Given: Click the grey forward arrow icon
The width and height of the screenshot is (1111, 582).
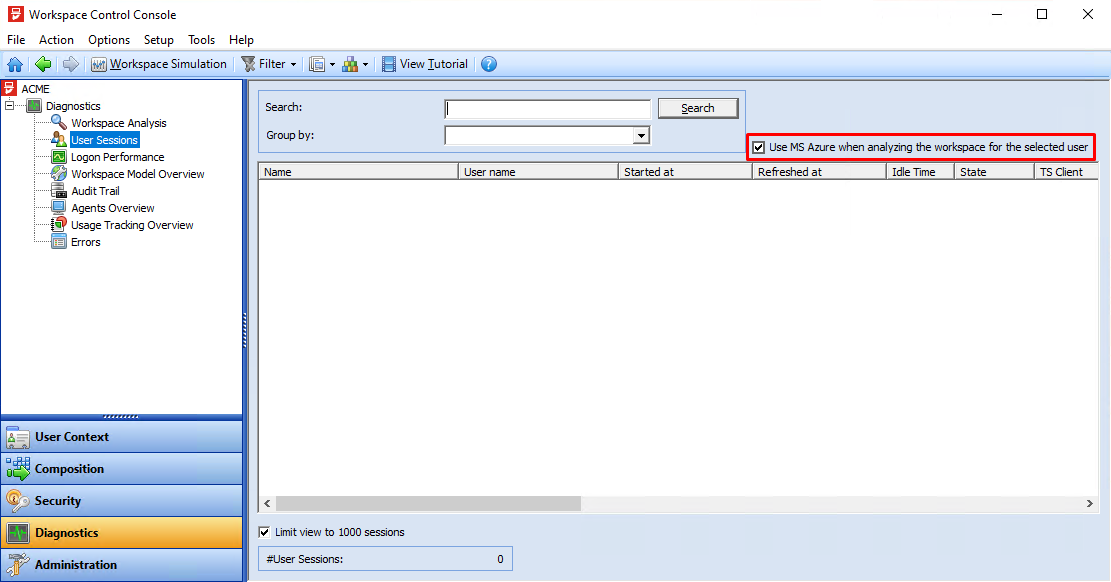Looking at the screenshot, I should tap(70, 65).
